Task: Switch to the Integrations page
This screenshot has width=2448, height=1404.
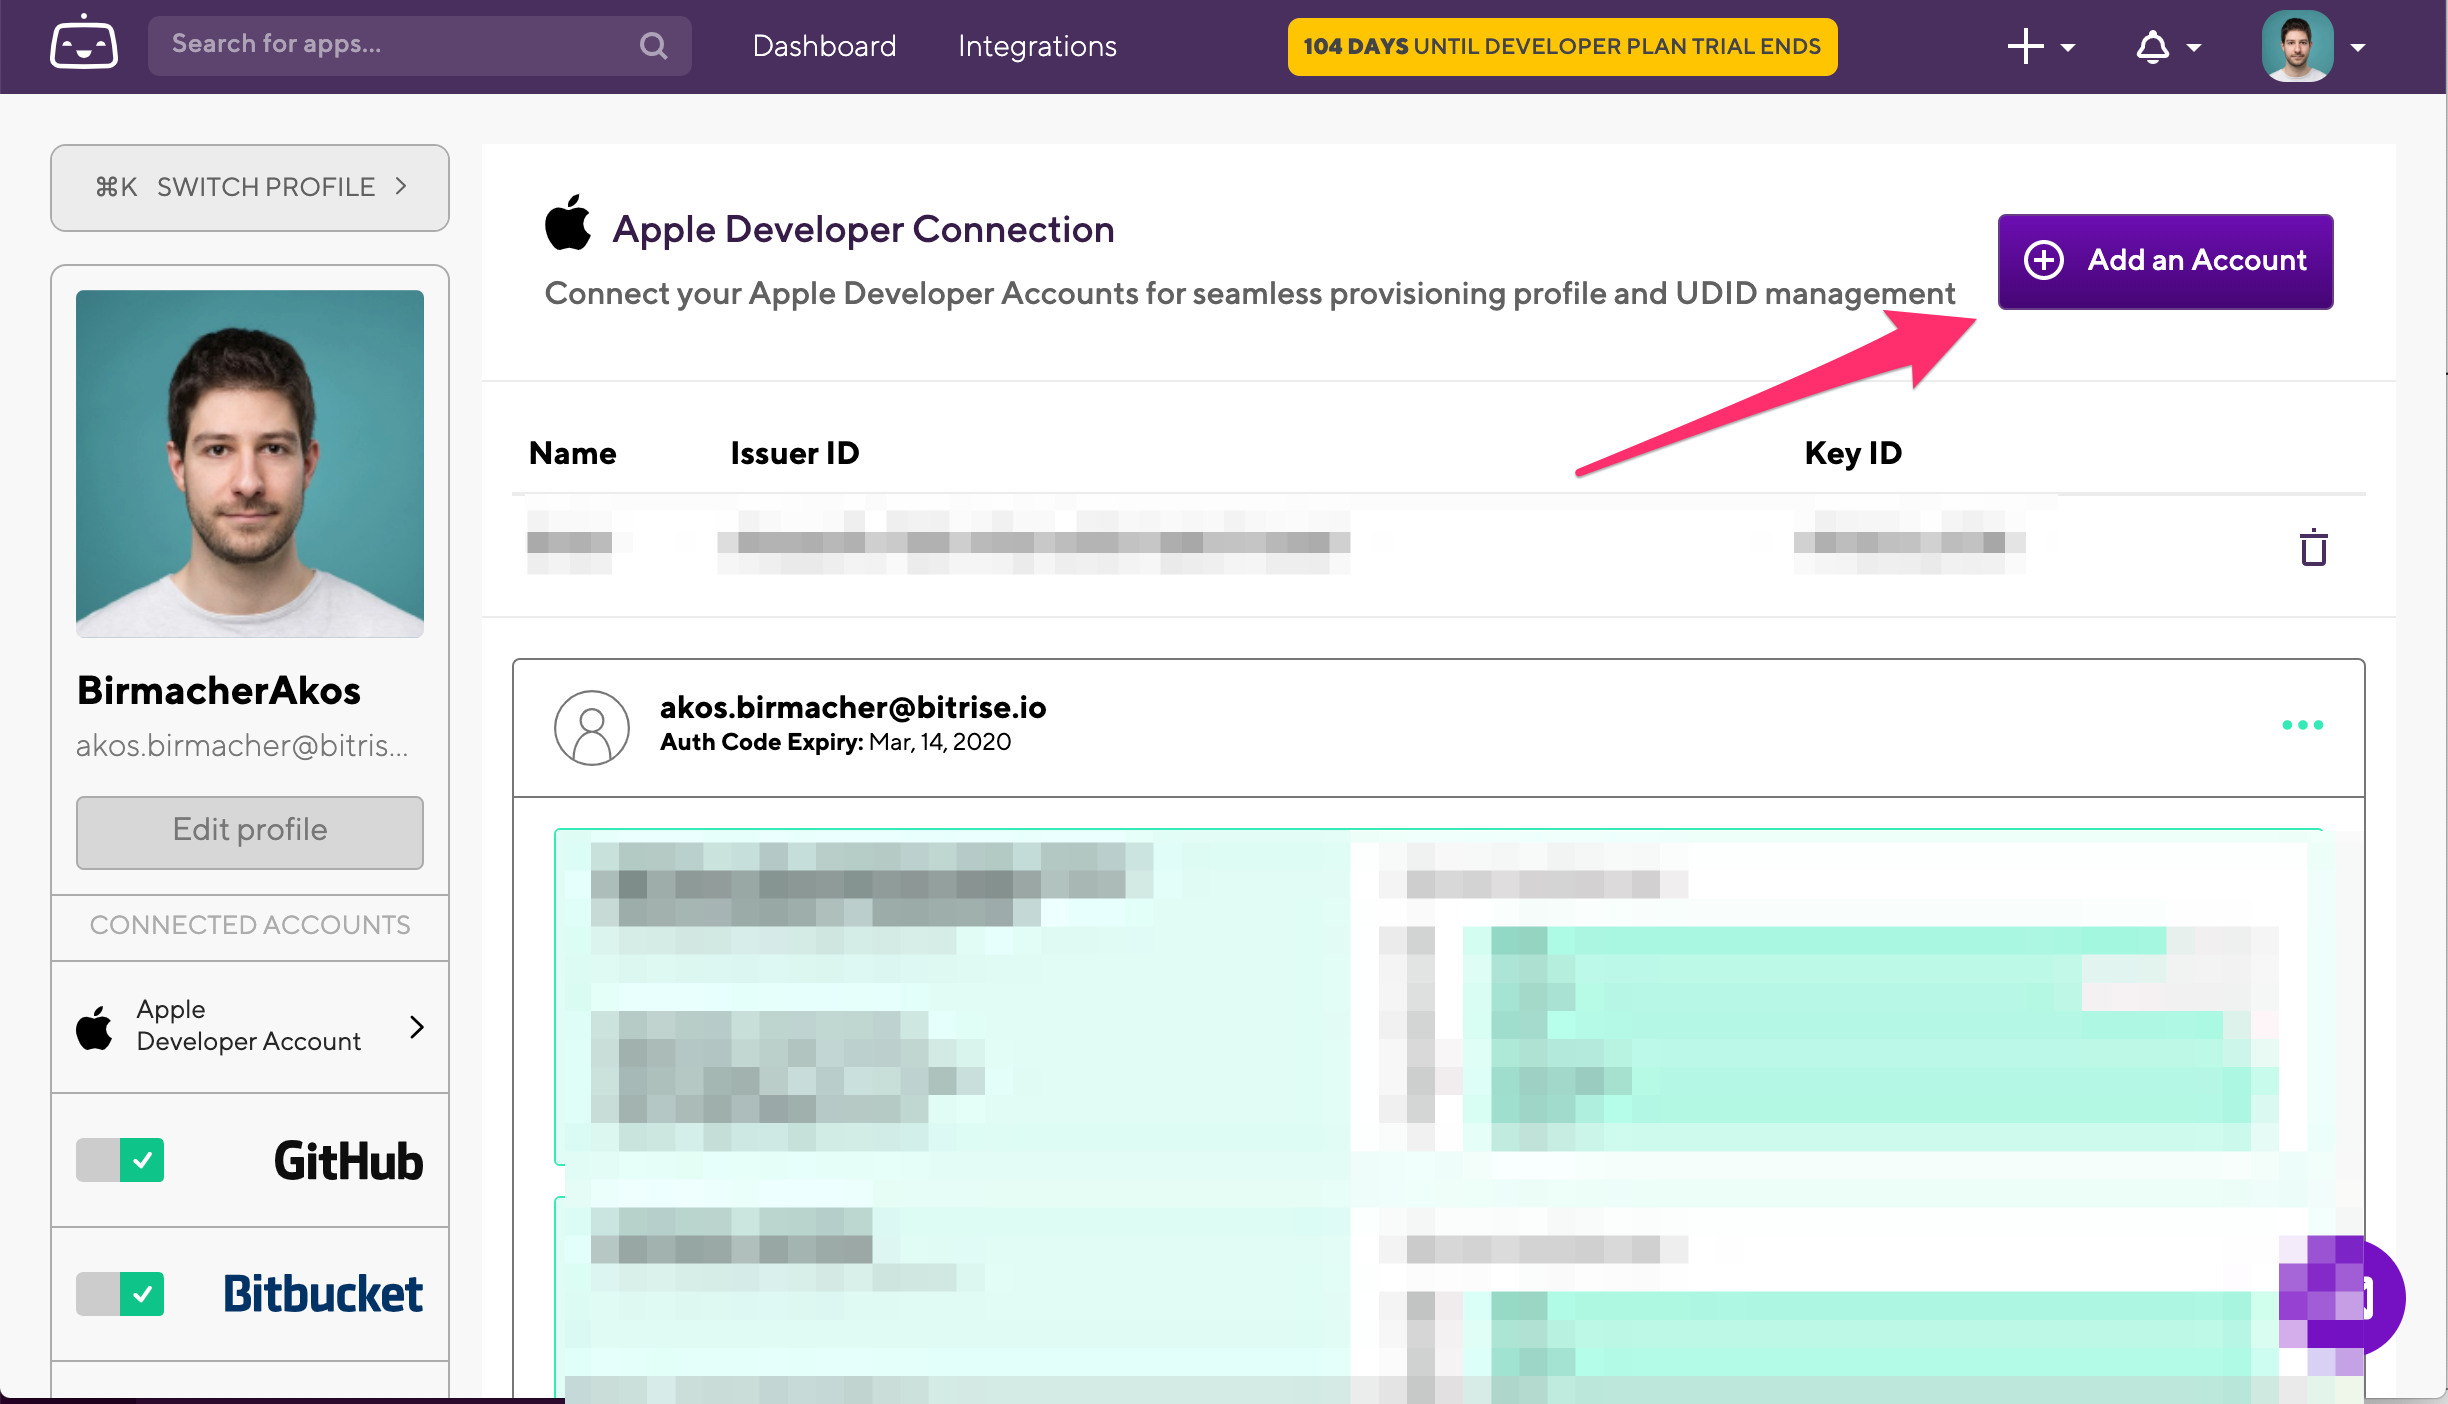Action: [1036, 46]
